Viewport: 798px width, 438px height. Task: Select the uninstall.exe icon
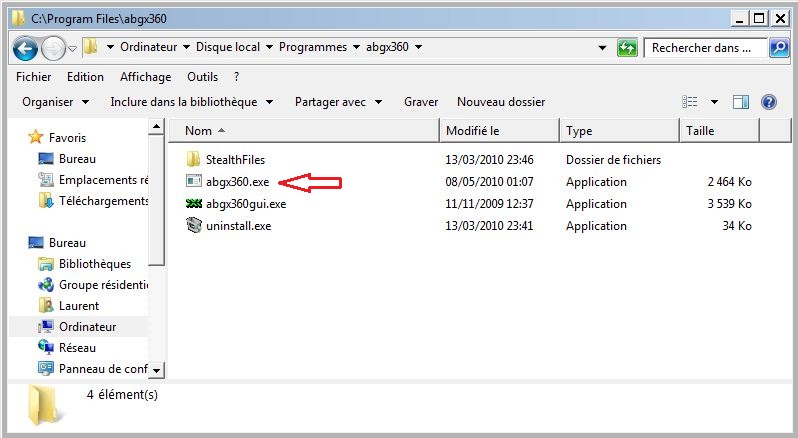194,225
